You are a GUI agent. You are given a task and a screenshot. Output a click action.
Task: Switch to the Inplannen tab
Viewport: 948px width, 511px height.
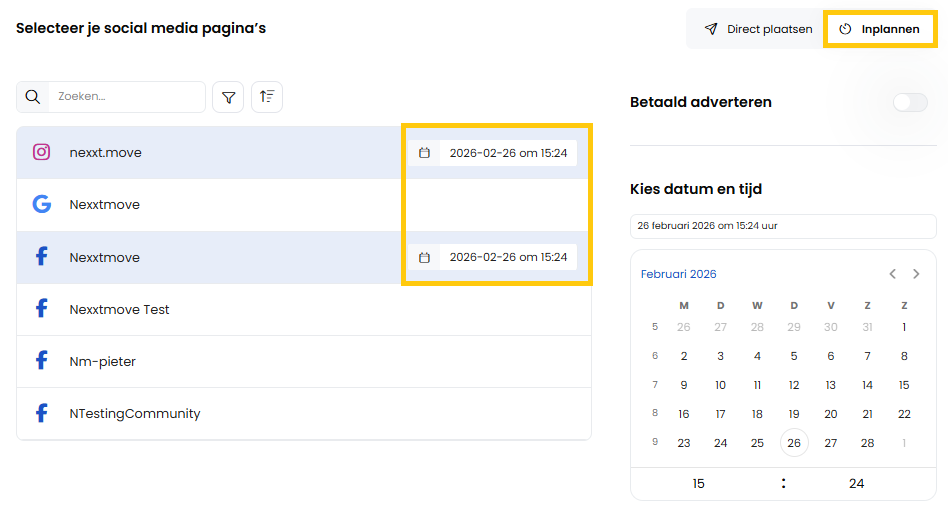click(880, 29)
